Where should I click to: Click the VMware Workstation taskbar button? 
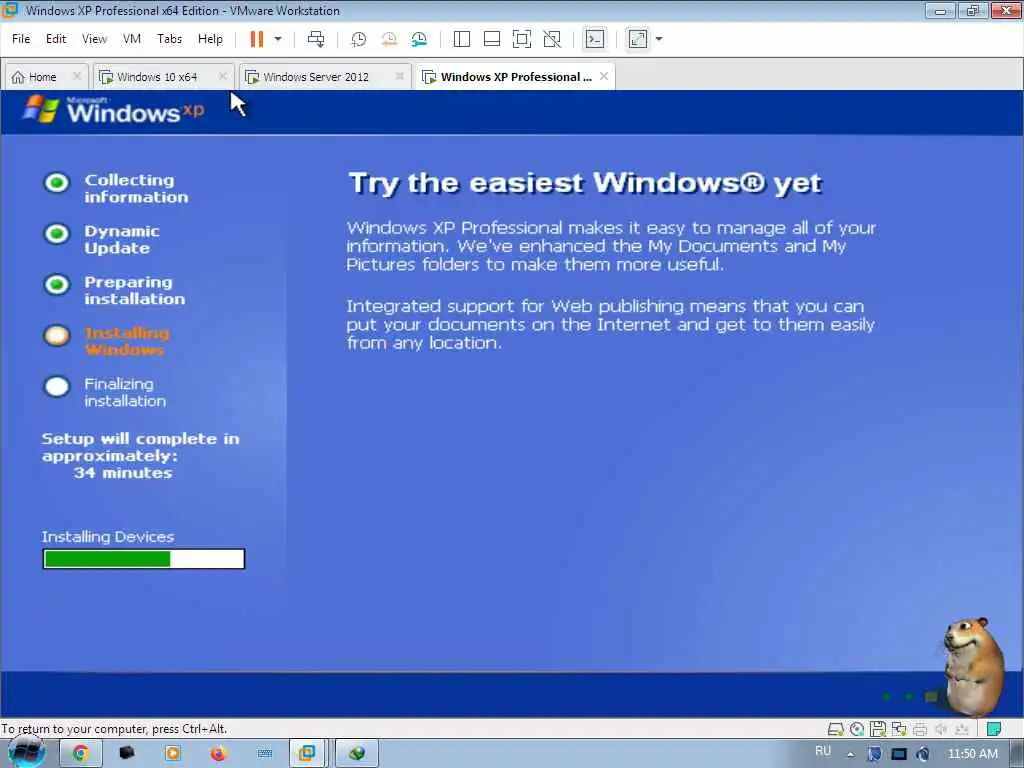click(x=306, y=754)
